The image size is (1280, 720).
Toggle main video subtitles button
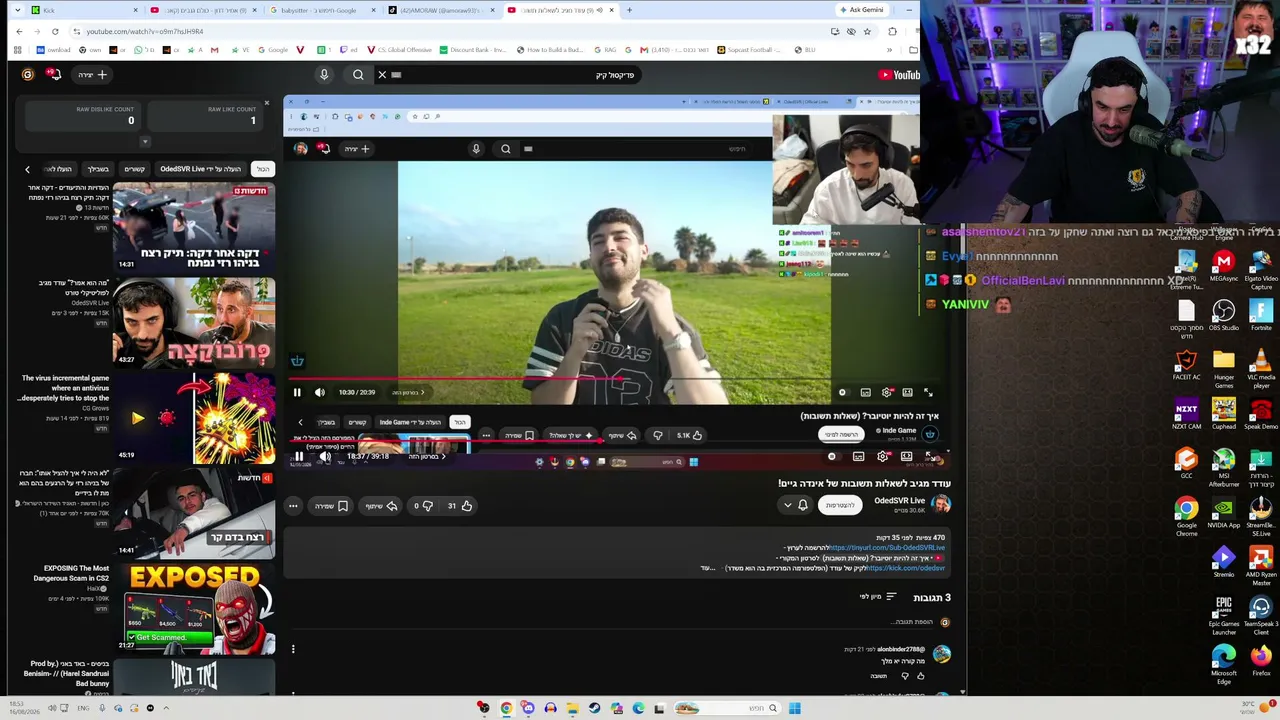[x=858, y=457]
